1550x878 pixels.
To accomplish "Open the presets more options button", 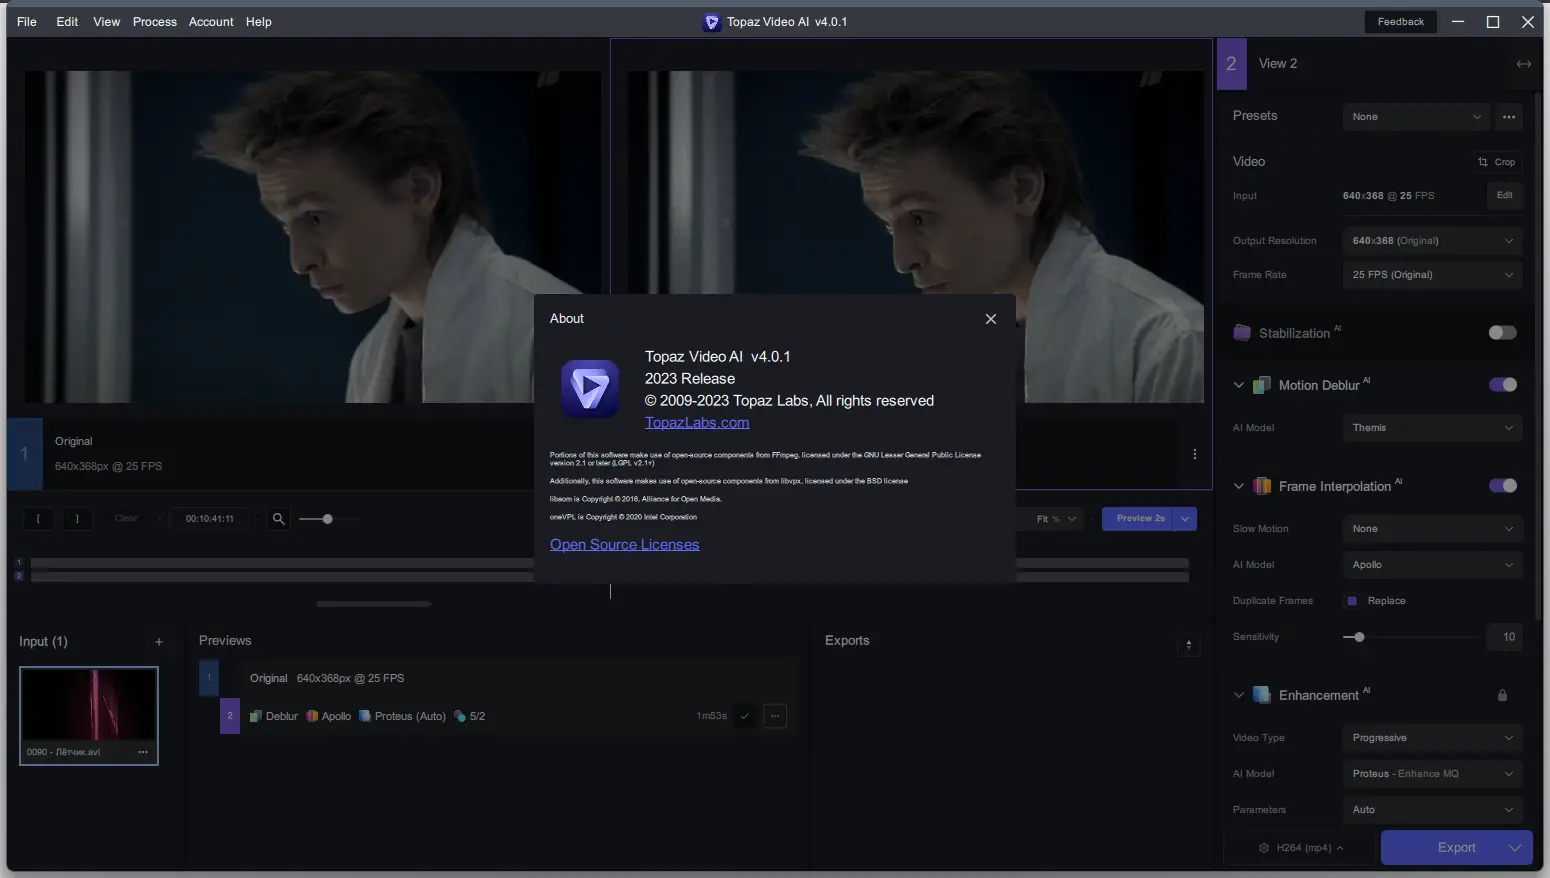I will point(1509,117).
